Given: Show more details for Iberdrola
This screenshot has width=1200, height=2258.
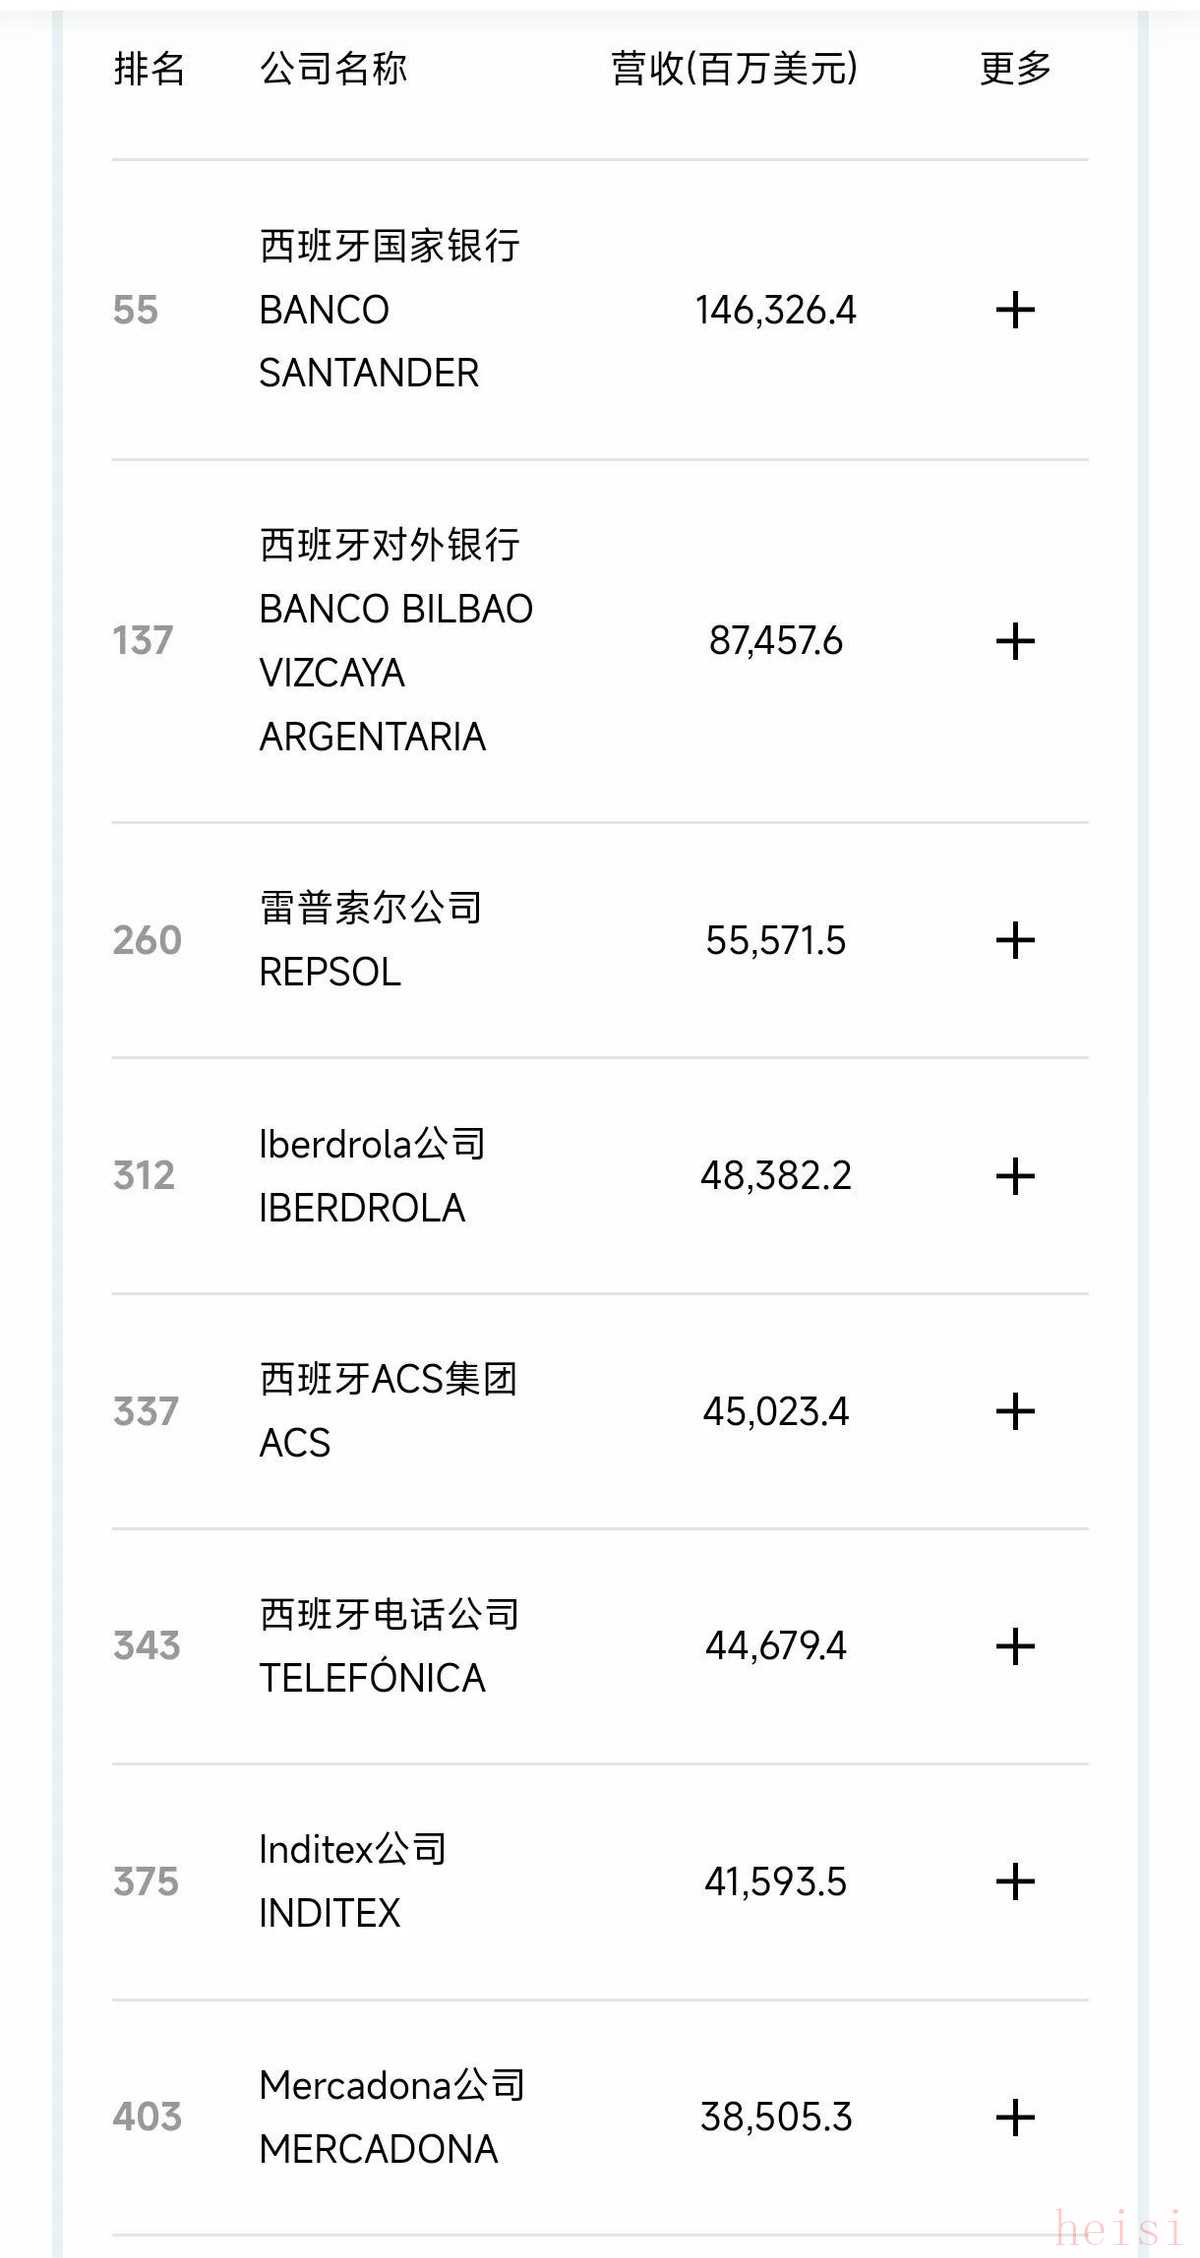Looking at the screenshot, I should click(1015, 1176).
